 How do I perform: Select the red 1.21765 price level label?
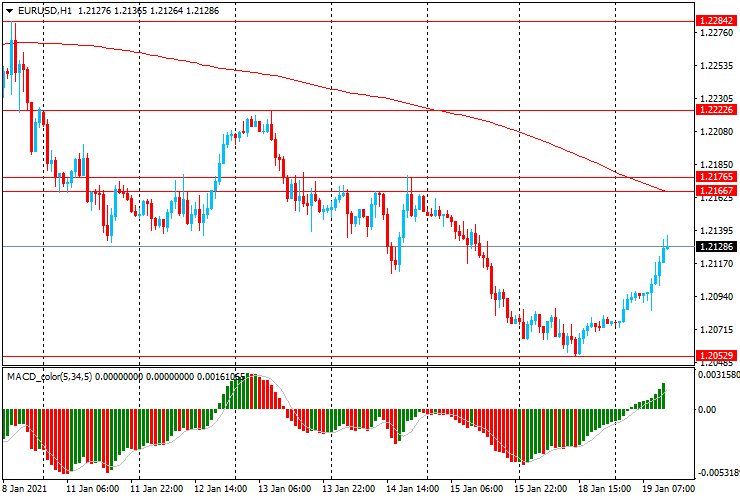(716, 177)
